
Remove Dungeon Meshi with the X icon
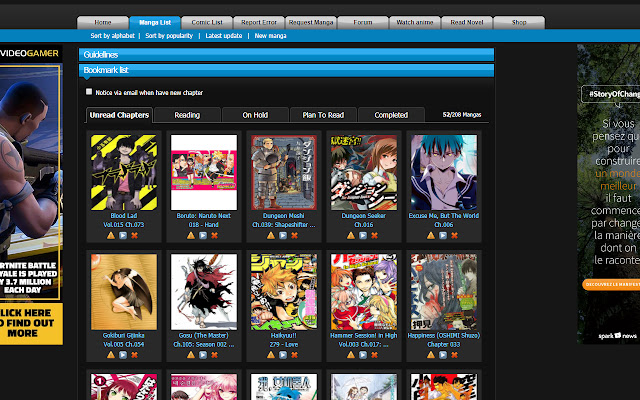click(x=294, y=236)
